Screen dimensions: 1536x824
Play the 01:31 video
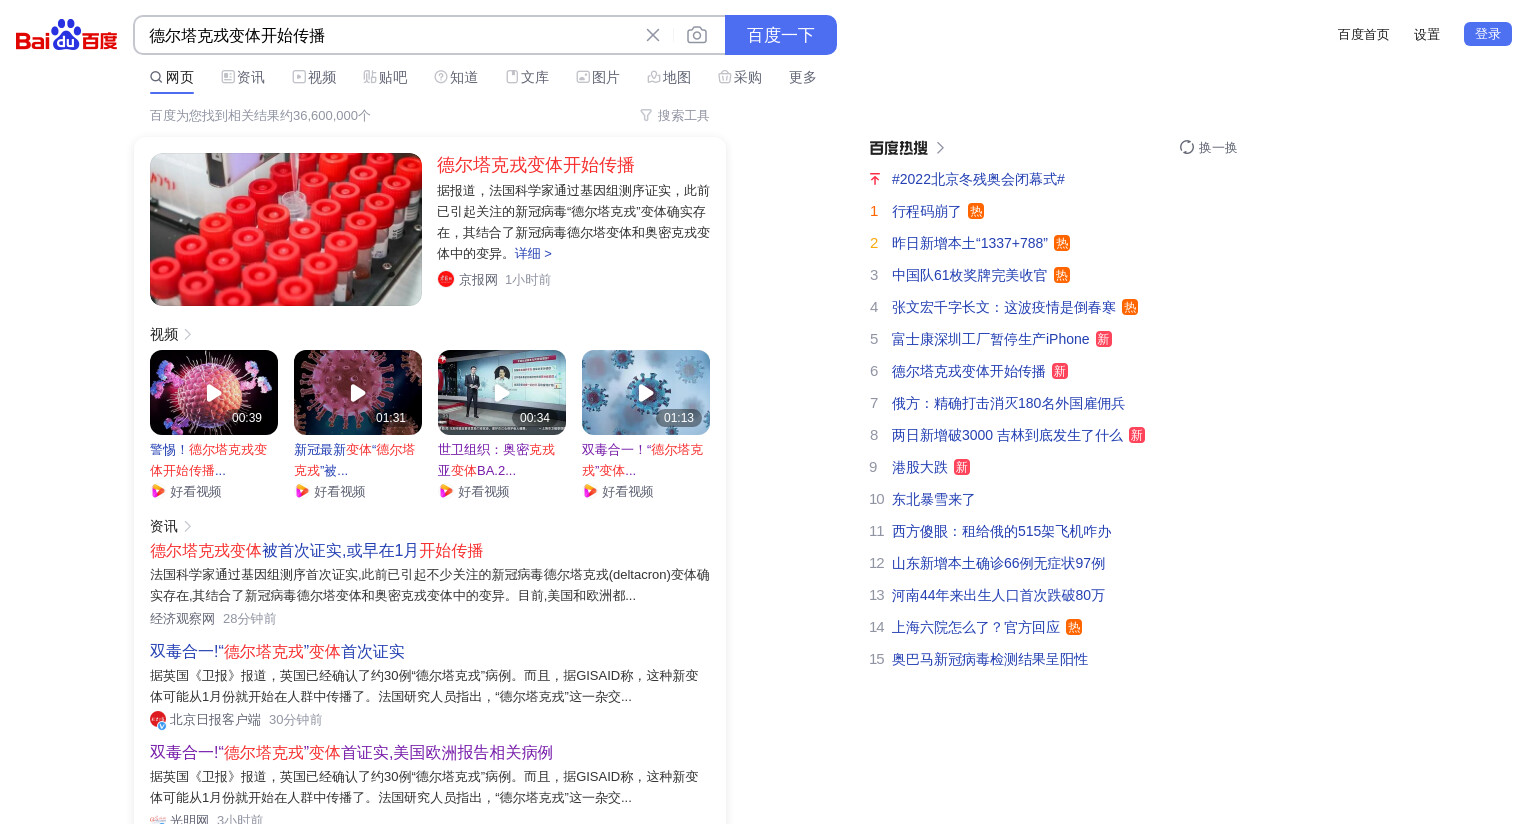[x=358, y=392]
